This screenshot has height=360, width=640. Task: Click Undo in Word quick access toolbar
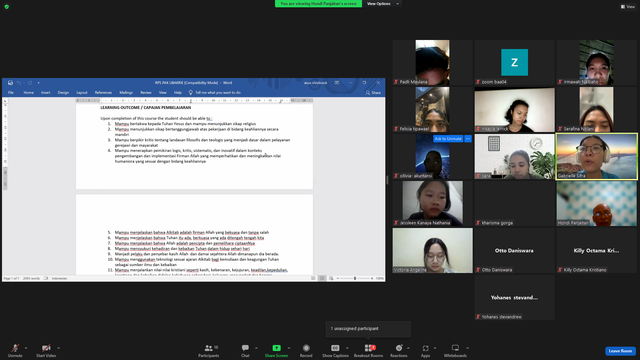point(19,83)
